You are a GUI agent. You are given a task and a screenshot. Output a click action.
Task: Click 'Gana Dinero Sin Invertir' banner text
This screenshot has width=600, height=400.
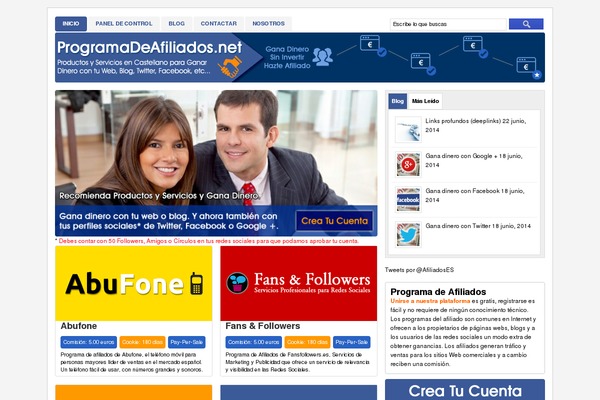(x=287, y=57)
